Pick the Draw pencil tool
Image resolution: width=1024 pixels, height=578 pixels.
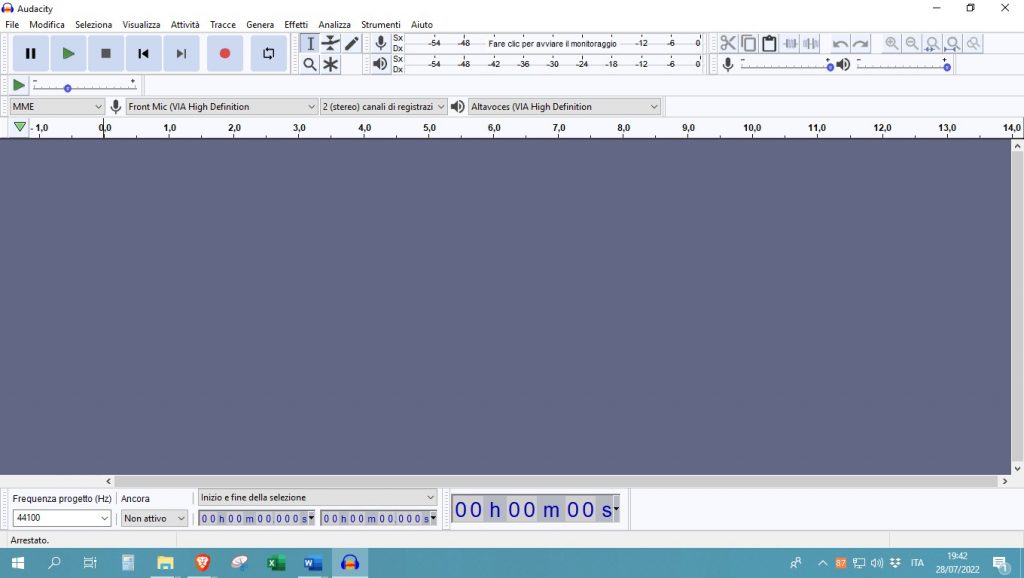(351, 44)
